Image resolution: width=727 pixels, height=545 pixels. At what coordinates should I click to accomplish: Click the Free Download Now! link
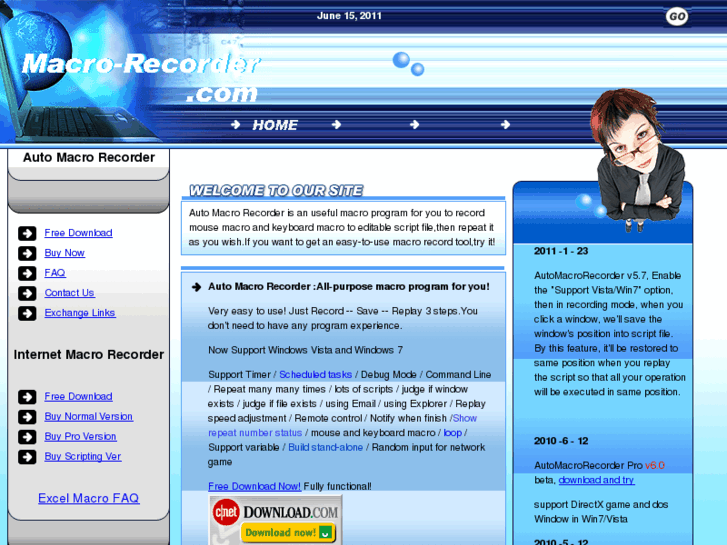point(255,486)
